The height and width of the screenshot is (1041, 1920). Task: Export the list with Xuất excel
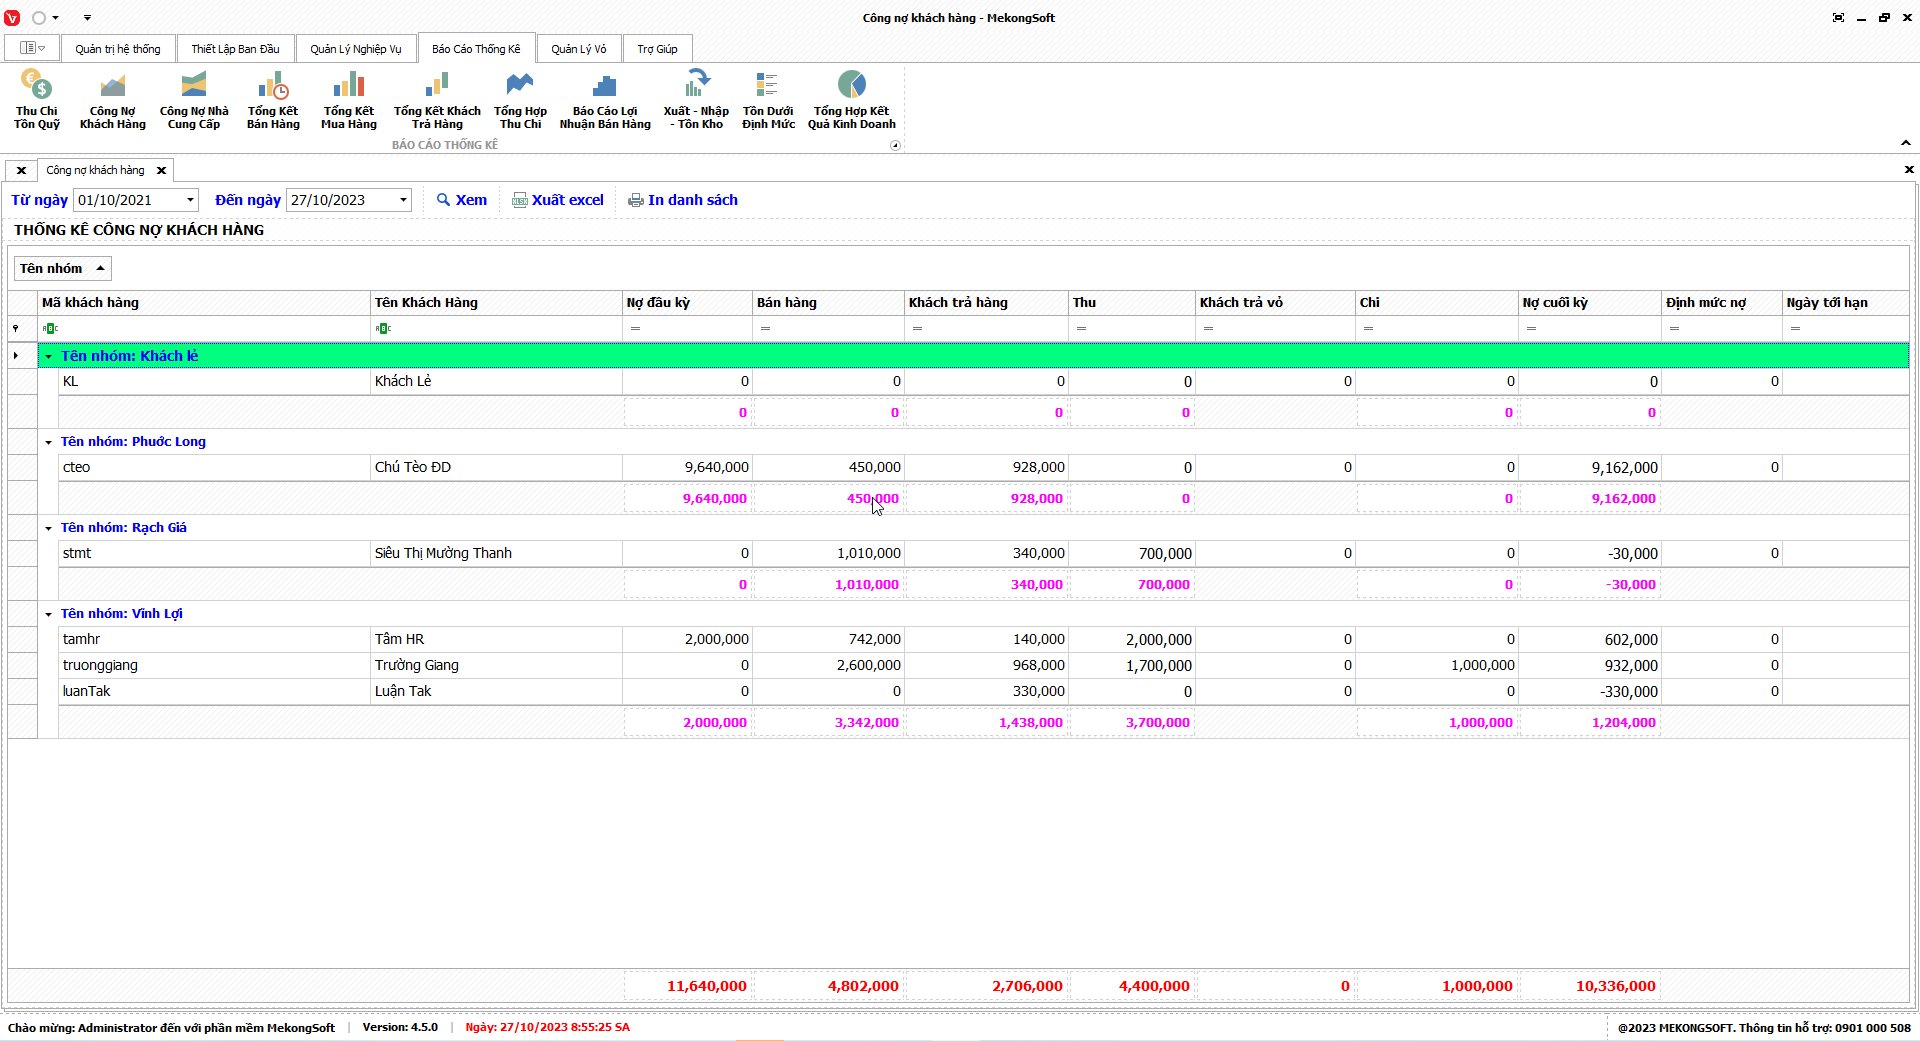pos(558,200)
